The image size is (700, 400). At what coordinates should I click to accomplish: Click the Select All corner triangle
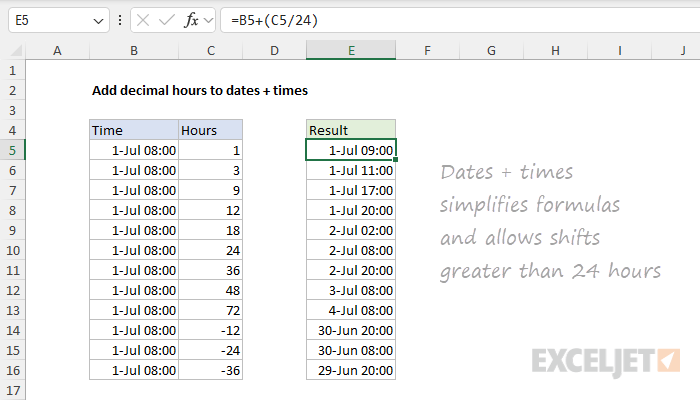coord(16,50)
